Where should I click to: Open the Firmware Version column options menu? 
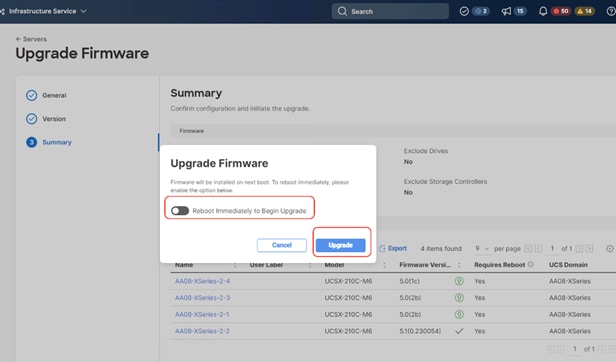[x=459, y=265]
